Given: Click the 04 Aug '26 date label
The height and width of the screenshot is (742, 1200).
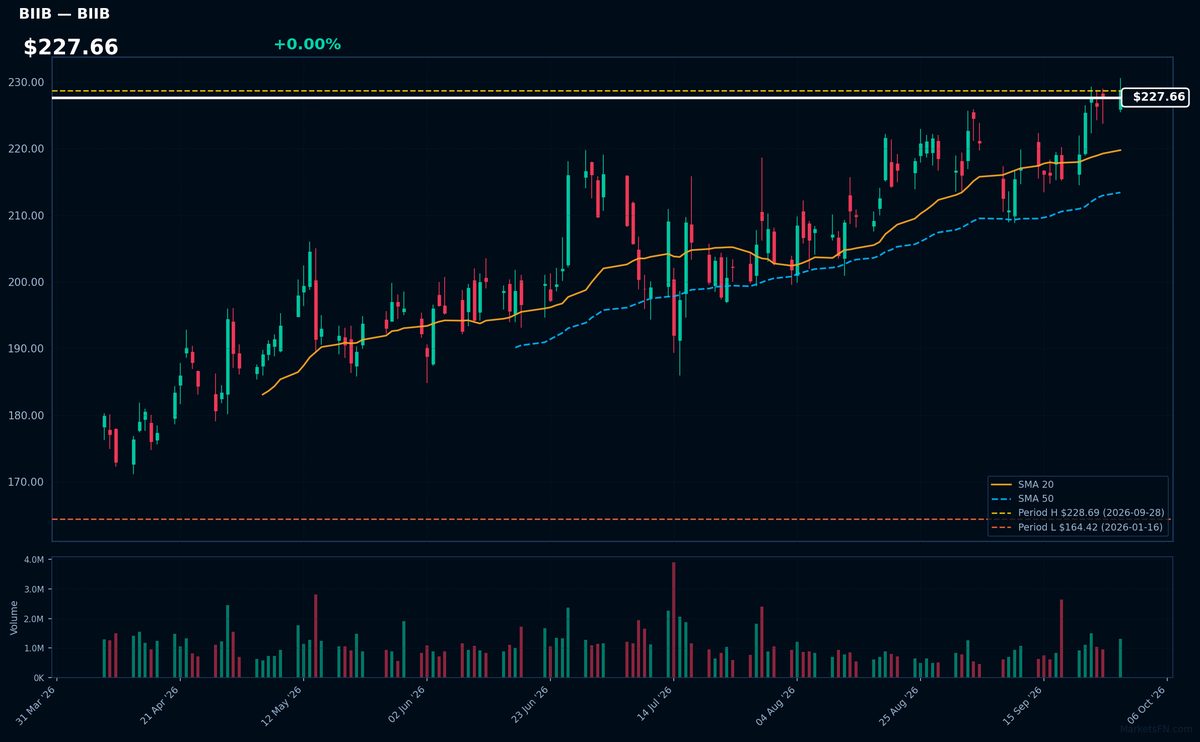Looking at the screenshot, I should pos(776,706).
